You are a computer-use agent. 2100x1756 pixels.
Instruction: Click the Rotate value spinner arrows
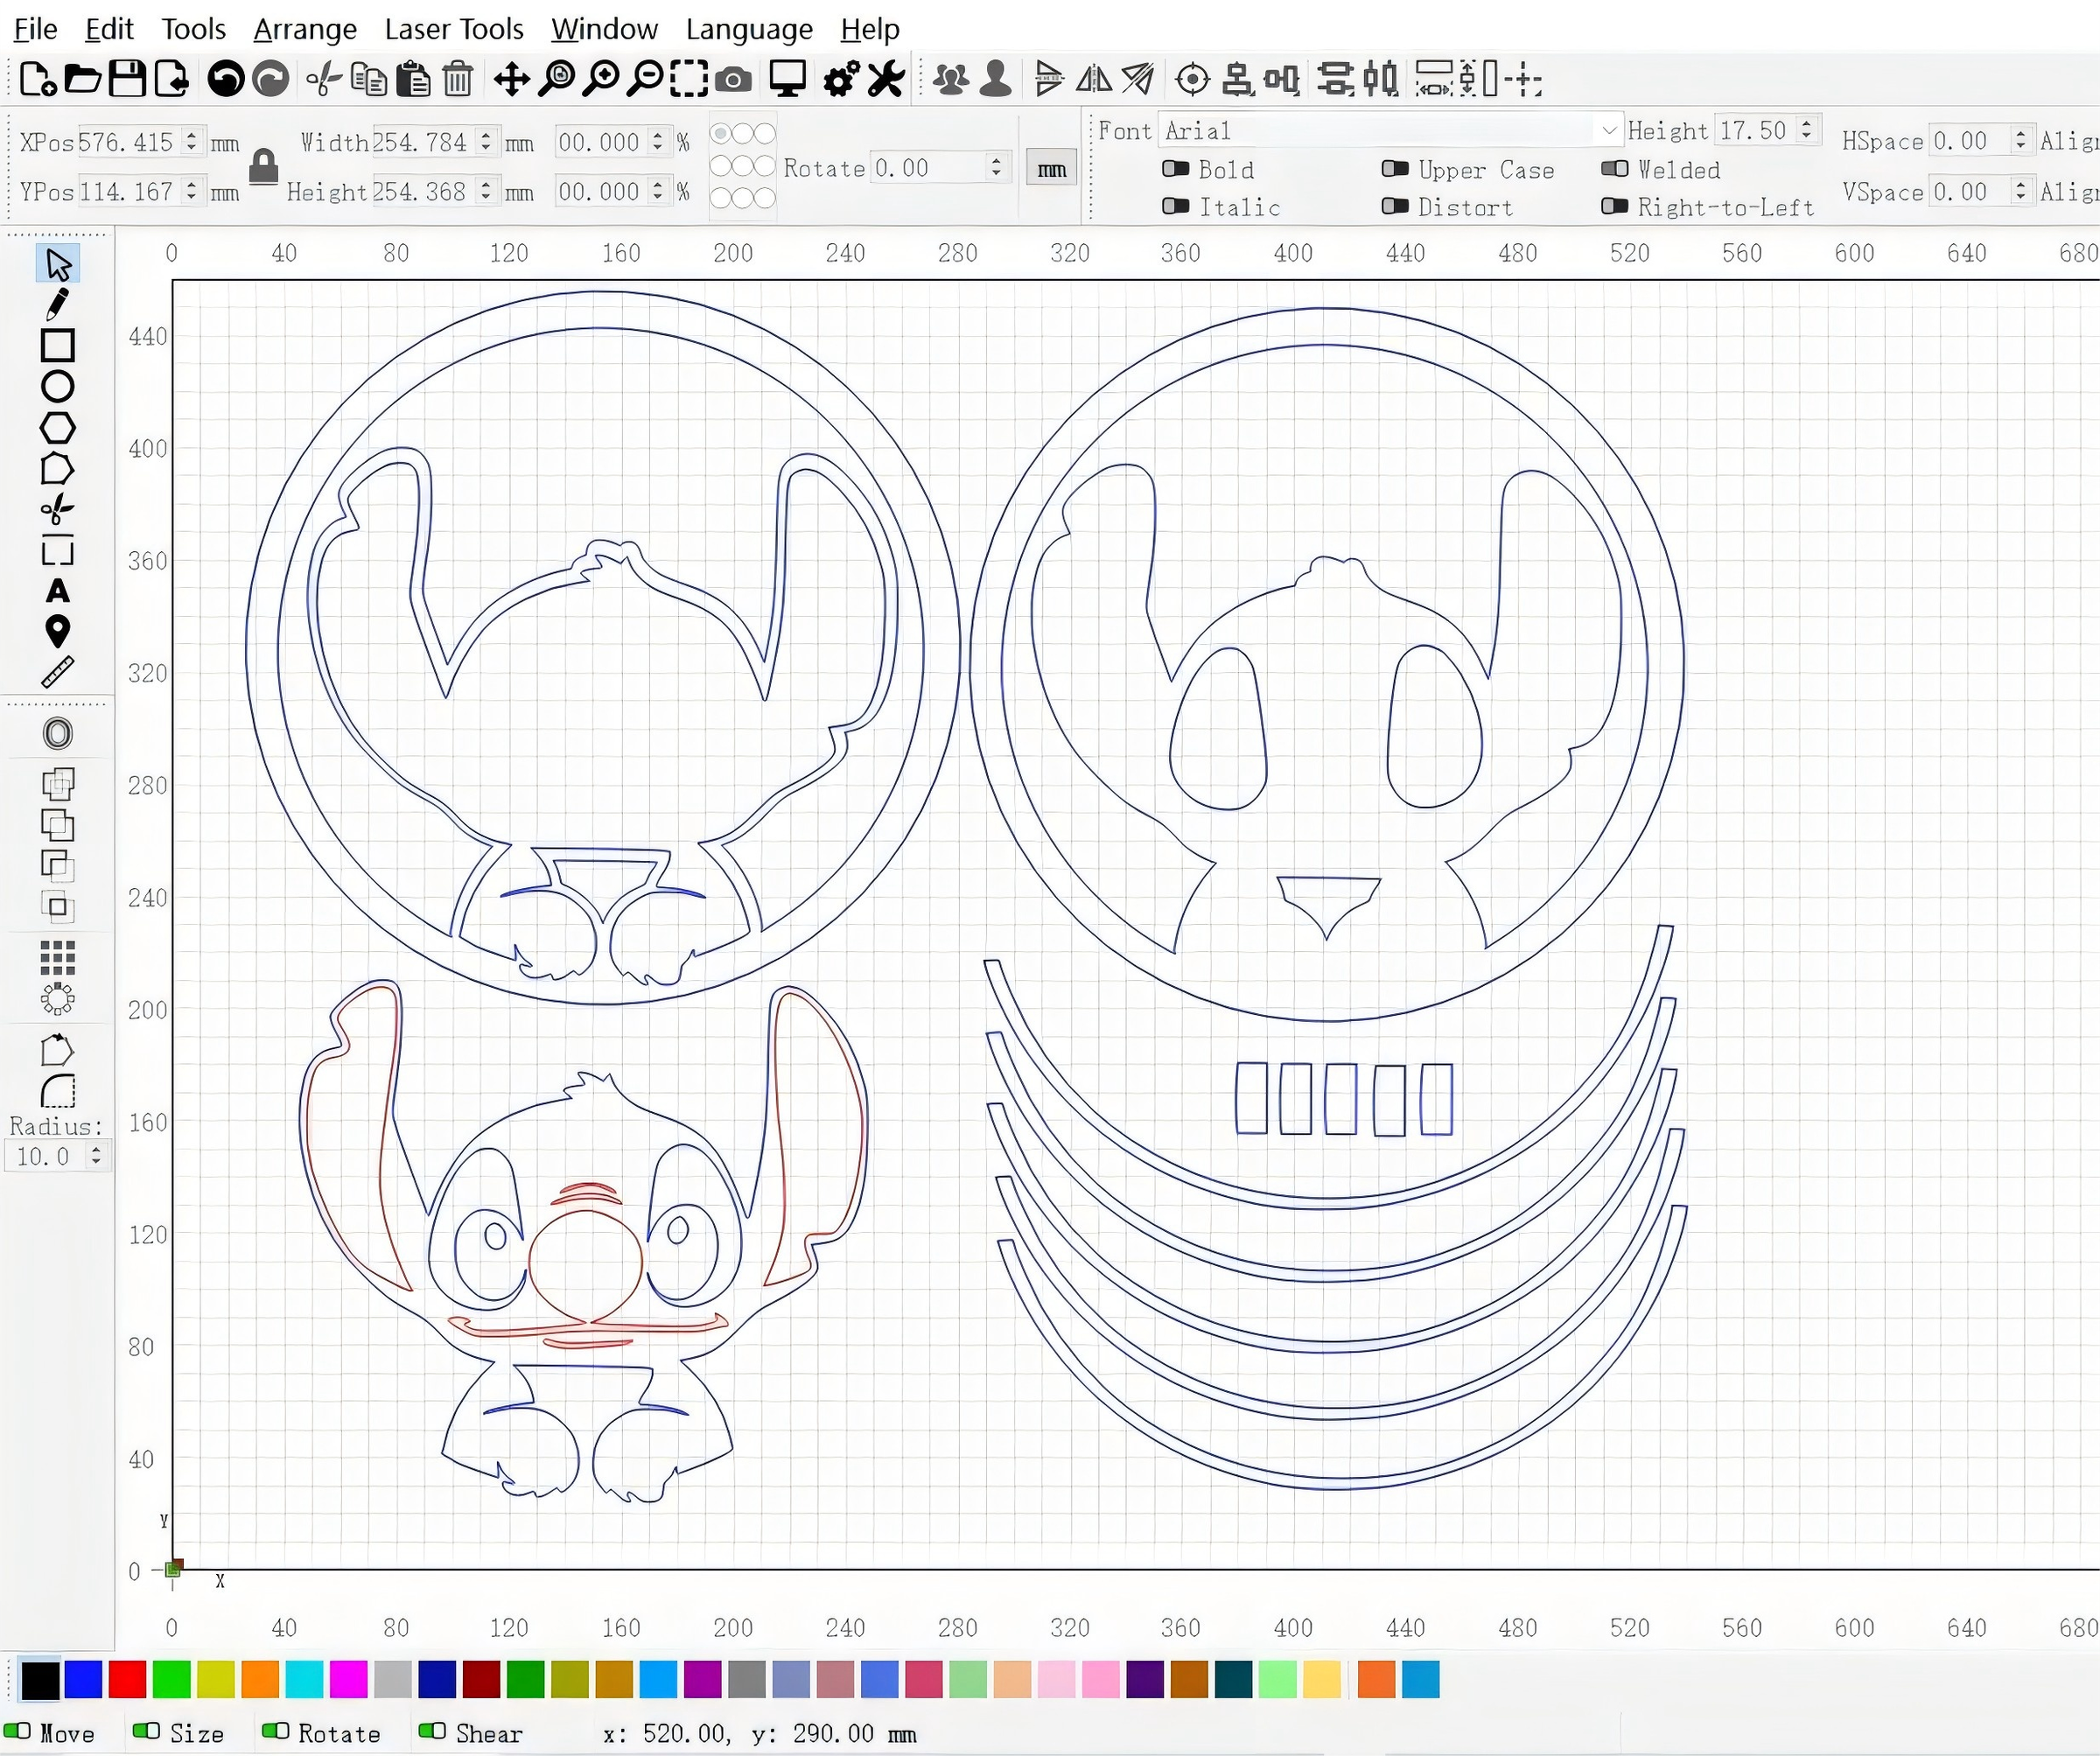(x=995, y=167)
